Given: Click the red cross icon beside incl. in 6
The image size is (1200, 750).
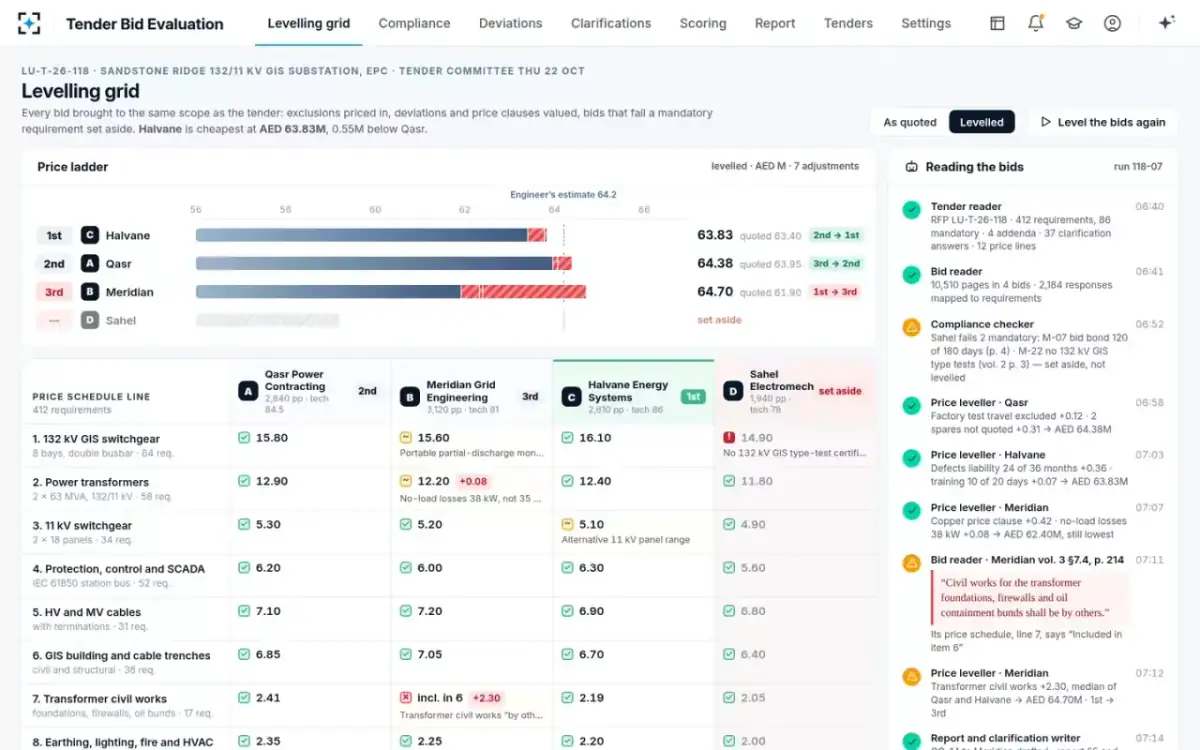Looking at the screenshot, I should [x=405, y=698].
